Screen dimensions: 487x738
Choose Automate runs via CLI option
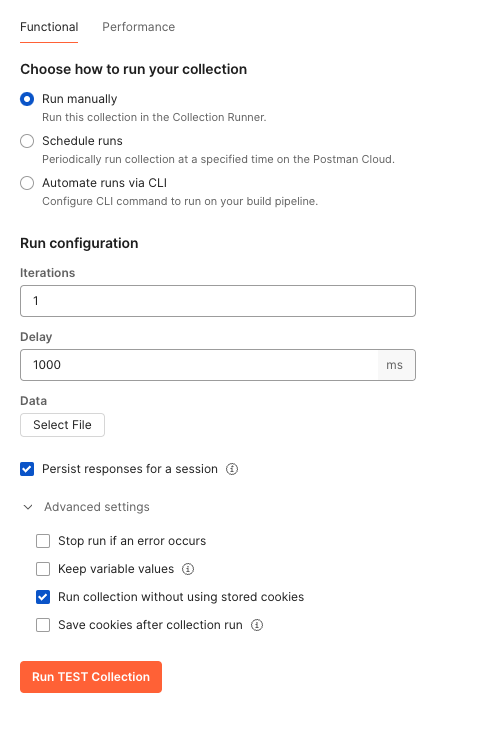click(27, 183)
